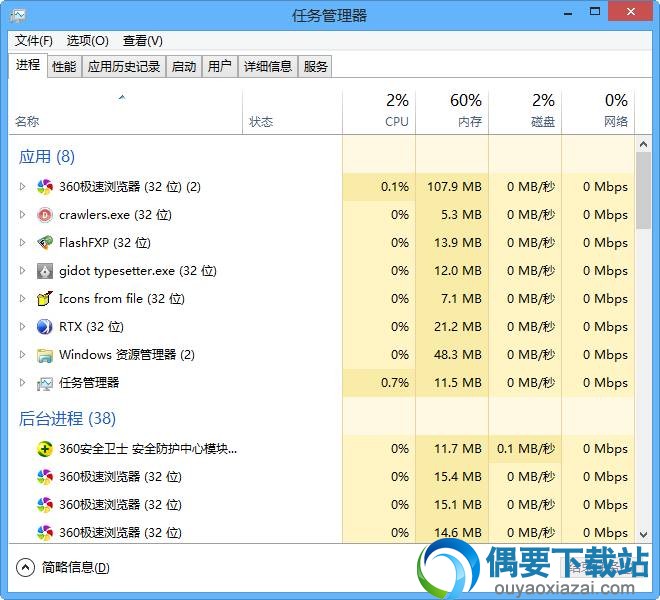
Task: Click the 360极速浏览器 icon with 15.1 MB
Action: tap(45, 505)
